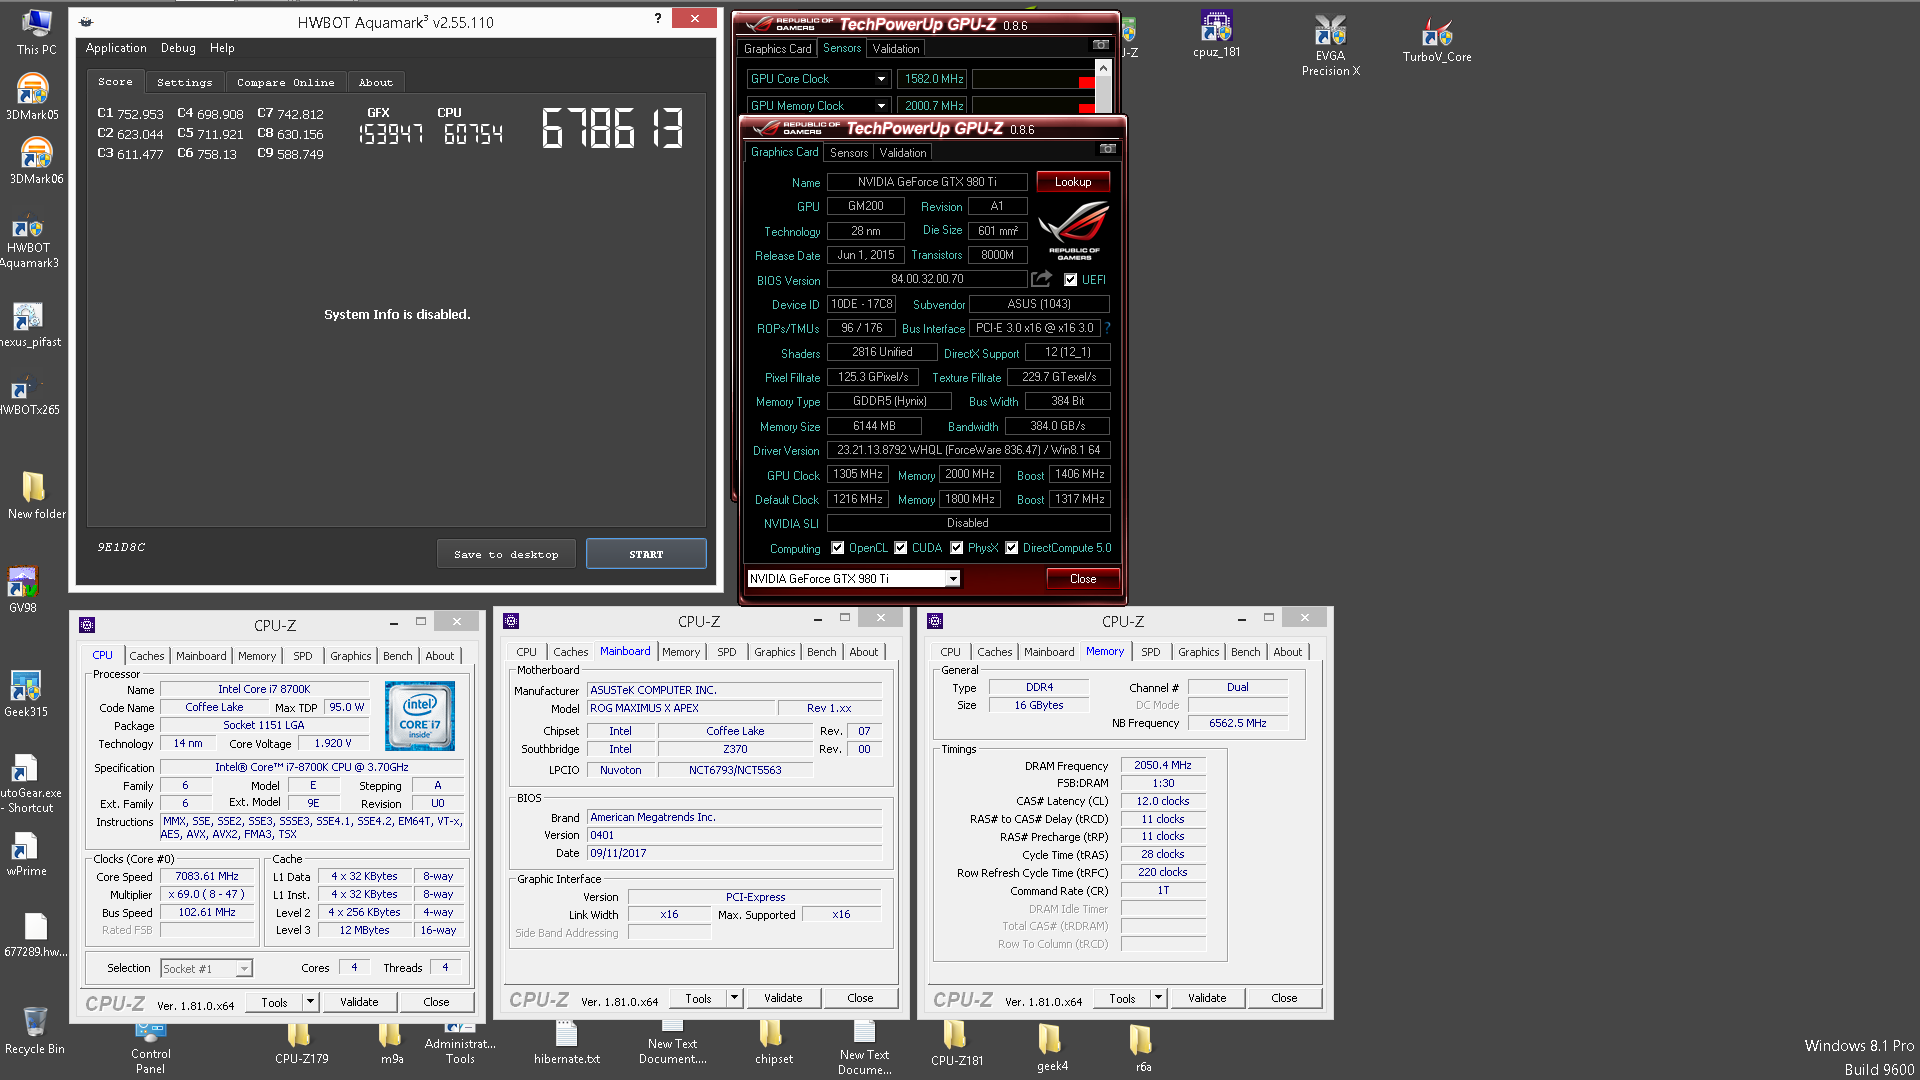The image size is (1920, 1080).
Task: Open the Control Panel desktop icon
Action: click(x=150, y=1048)
